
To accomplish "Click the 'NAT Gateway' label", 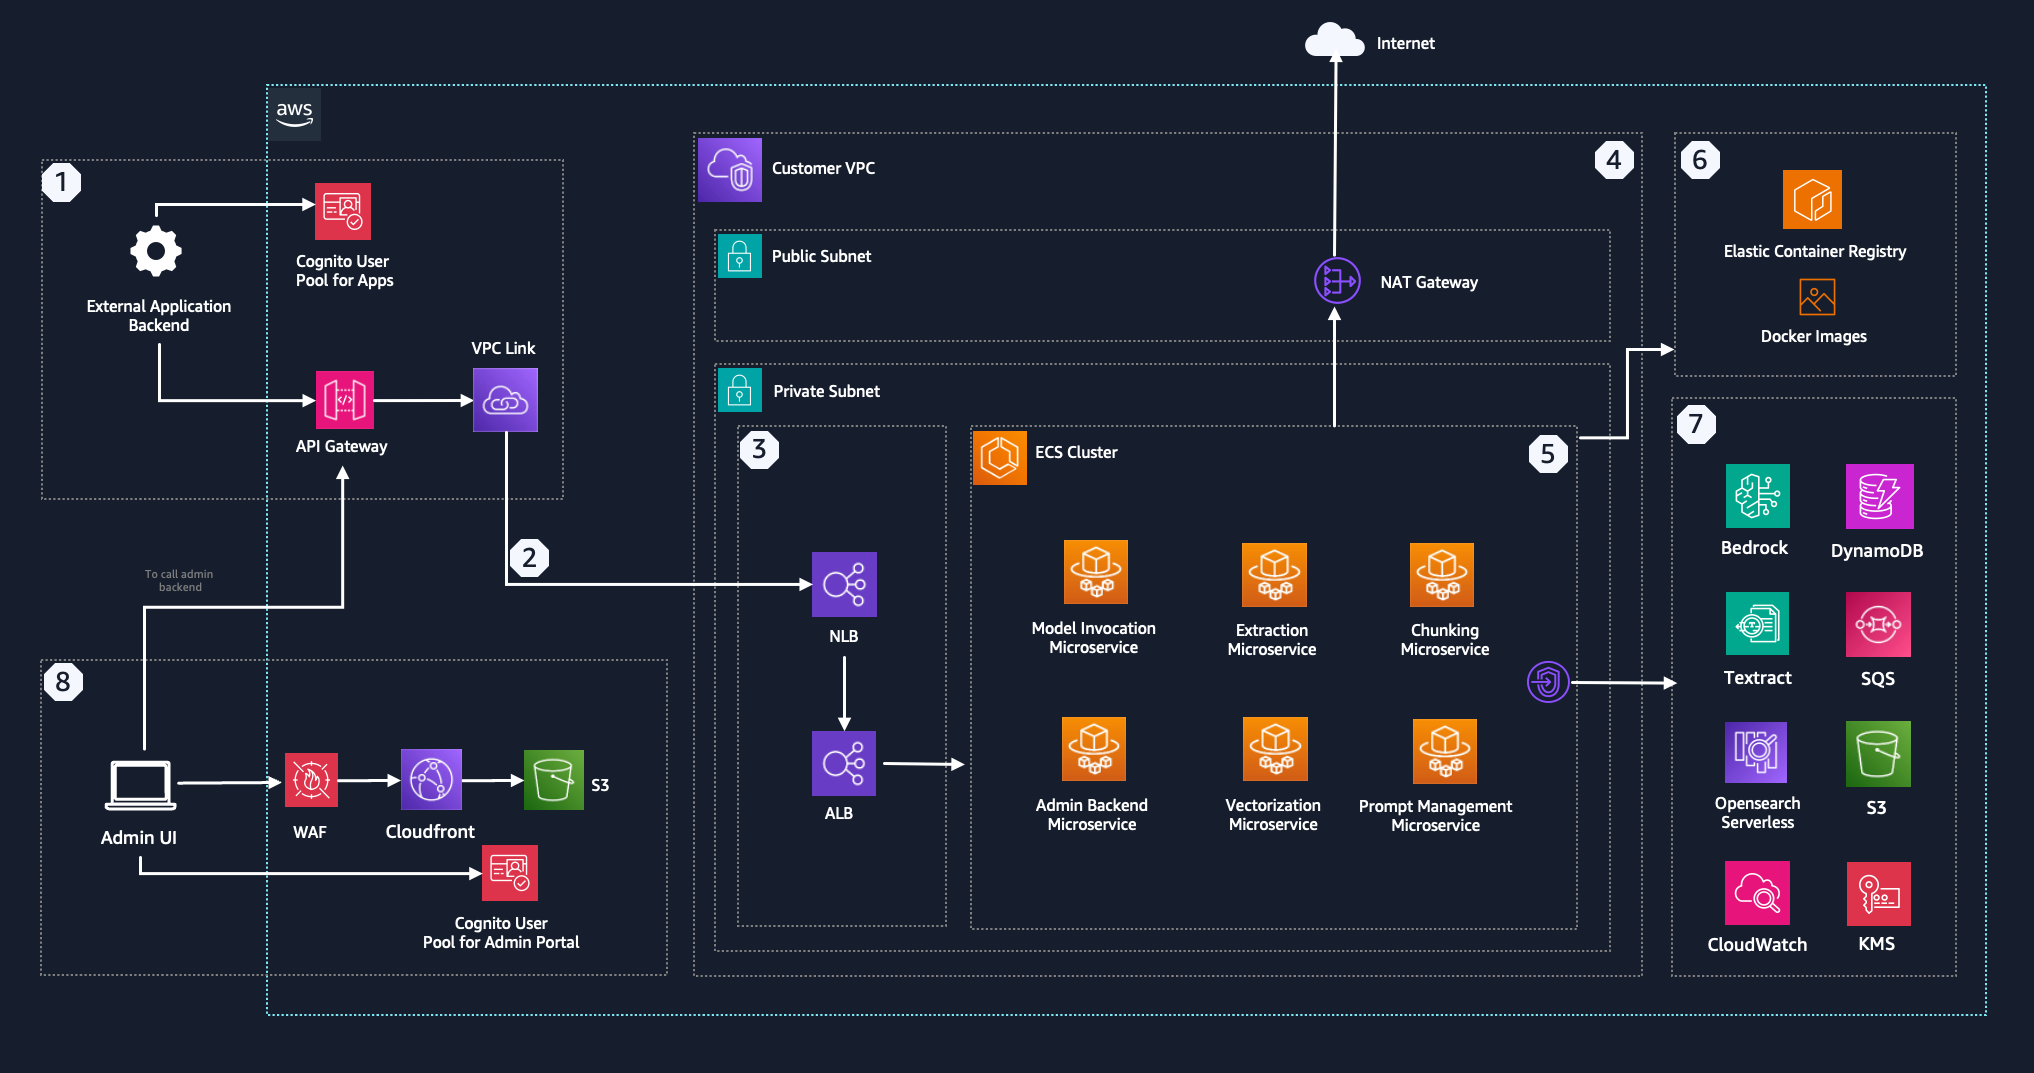I will pos(1429,282).
